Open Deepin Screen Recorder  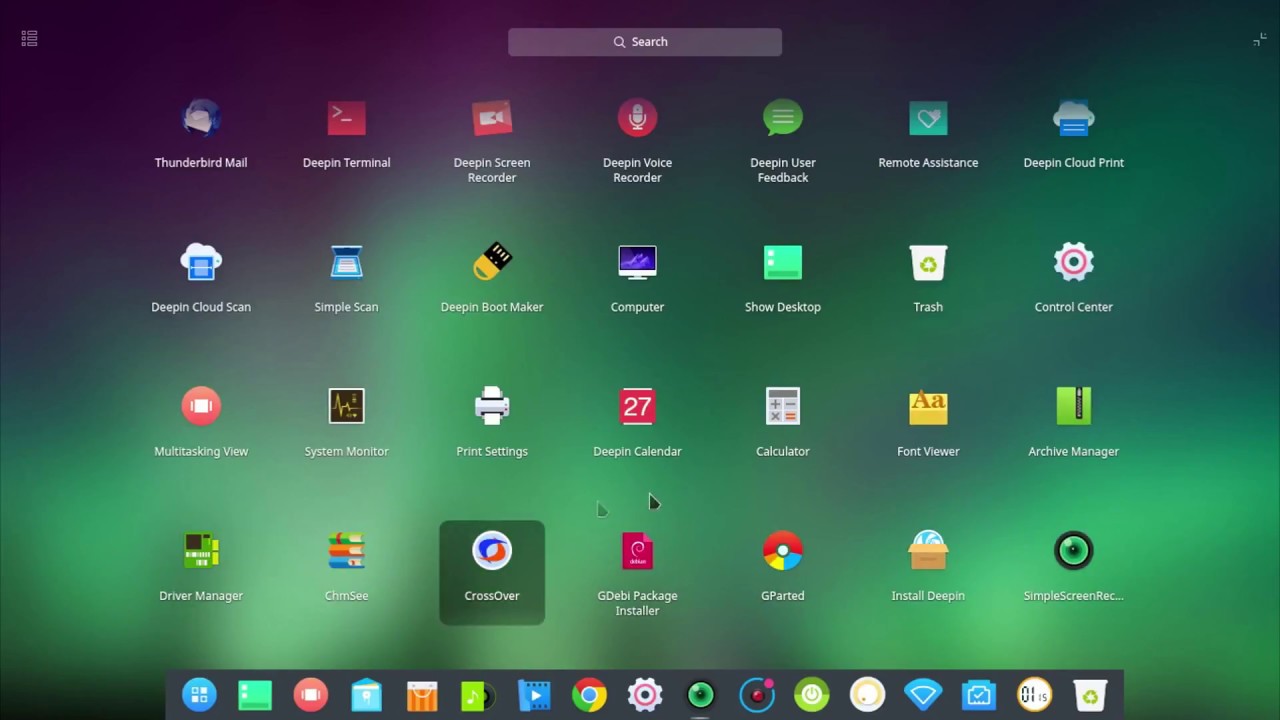(492, 118)
